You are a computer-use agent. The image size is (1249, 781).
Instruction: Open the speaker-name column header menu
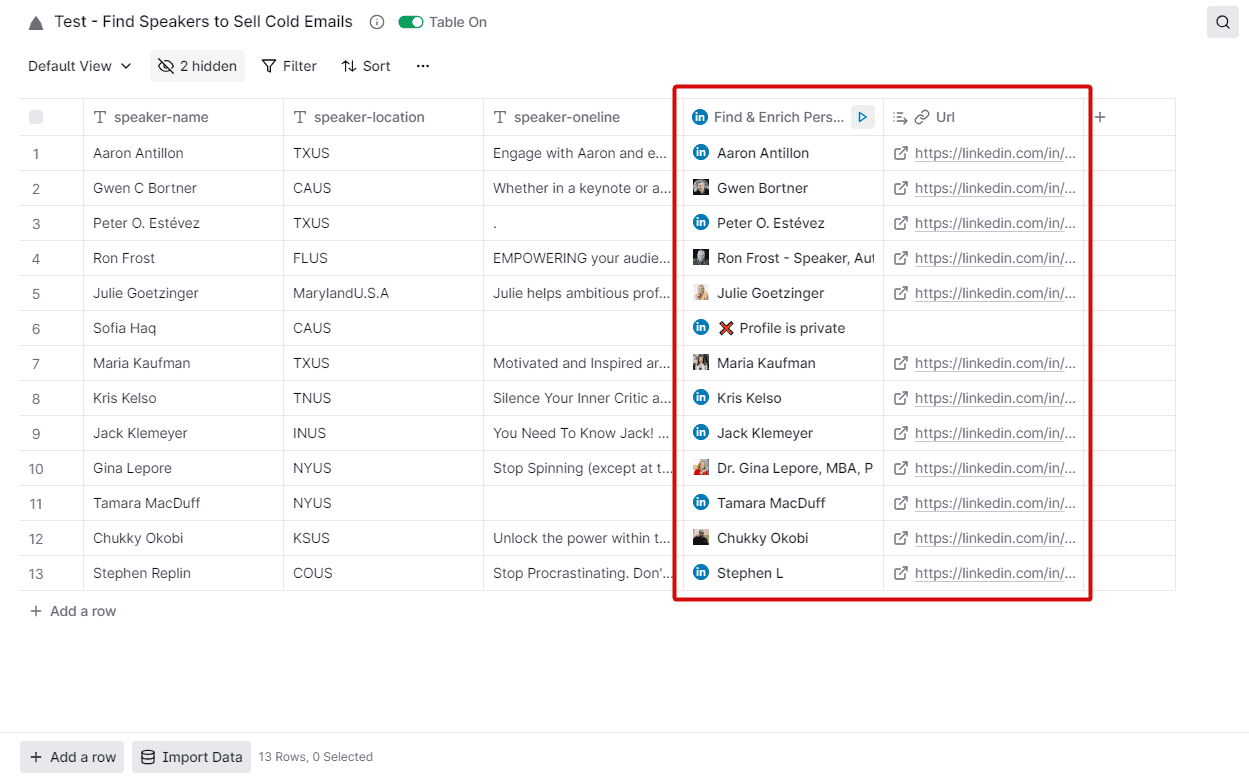pos(183,117)
